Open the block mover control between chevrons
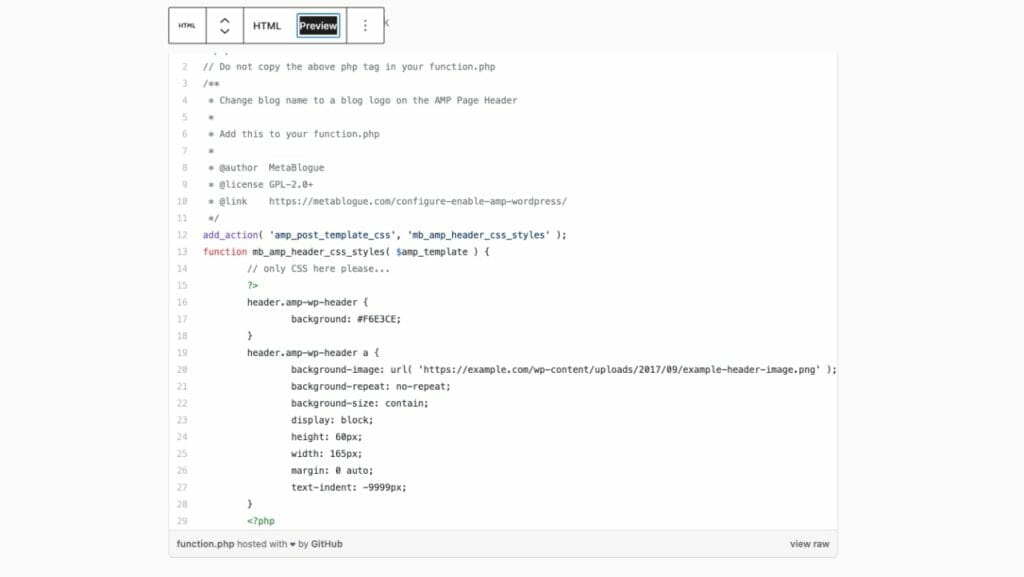Viewport: 1024px width, 577px height. click(225, 24)
